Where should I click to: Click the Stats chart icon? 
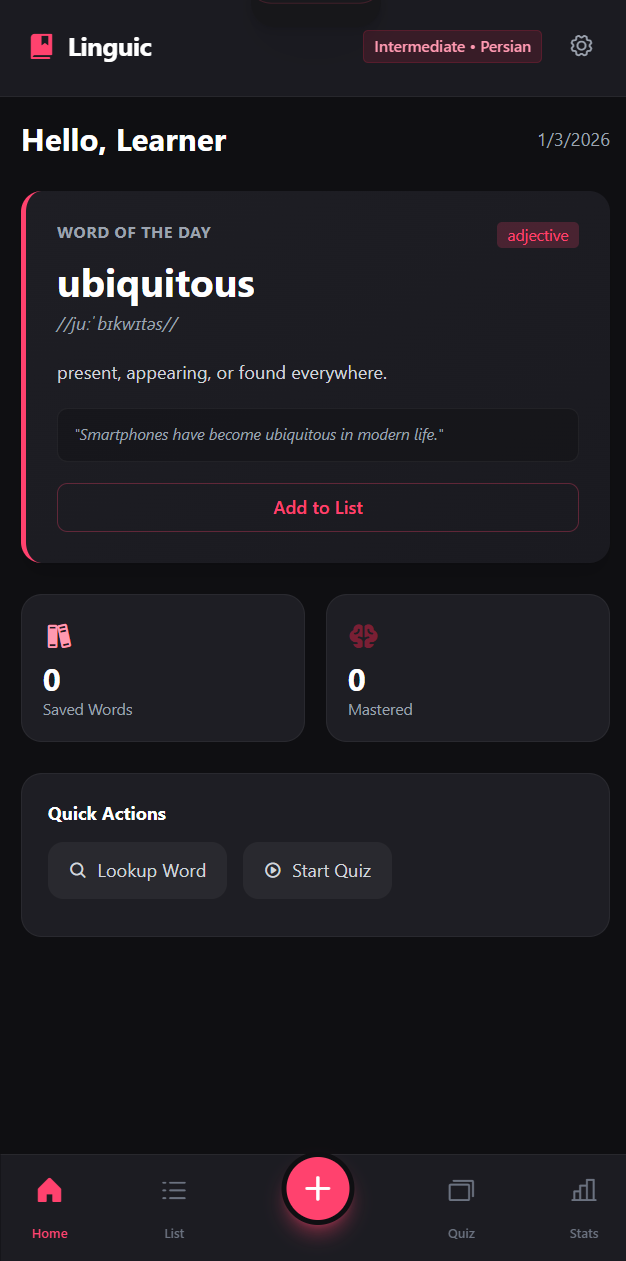(x=584, y=1191)
